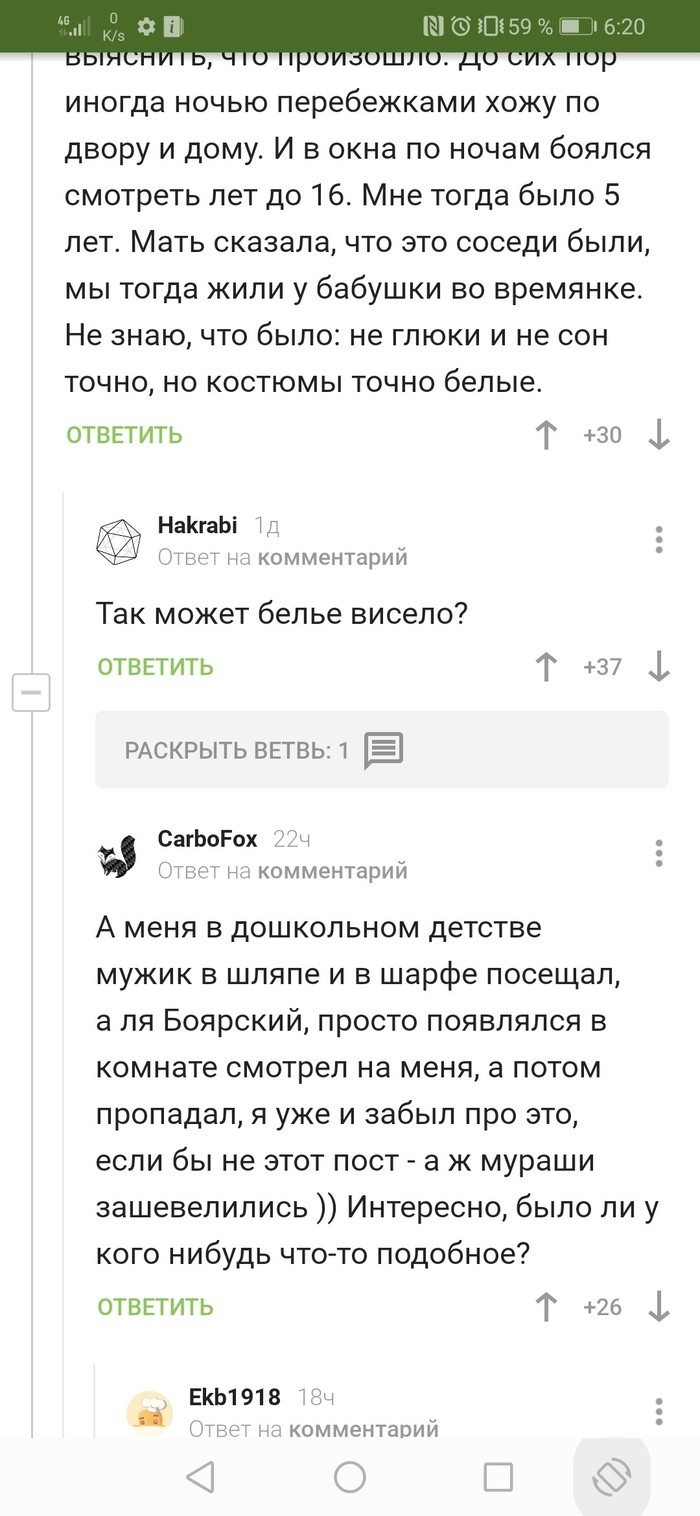
Task: Upvote the top comment with +30 rating
Action: [x=546, y=435]
